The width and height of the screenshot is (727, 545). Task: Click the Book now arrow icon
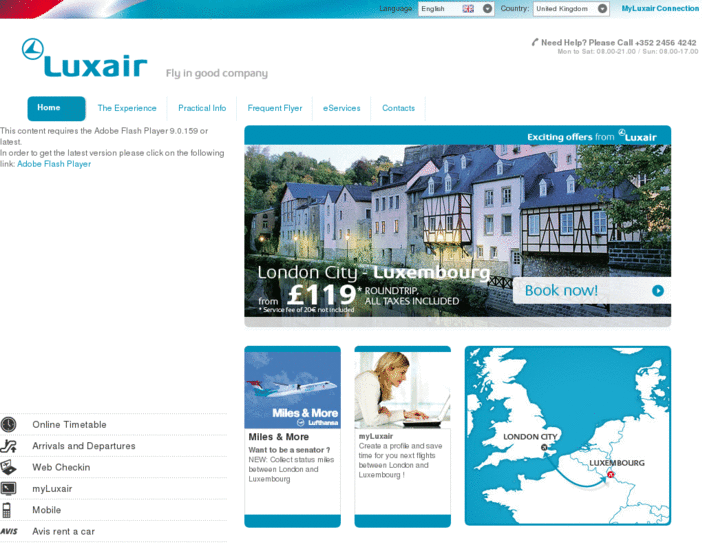[x=657, y=290]
